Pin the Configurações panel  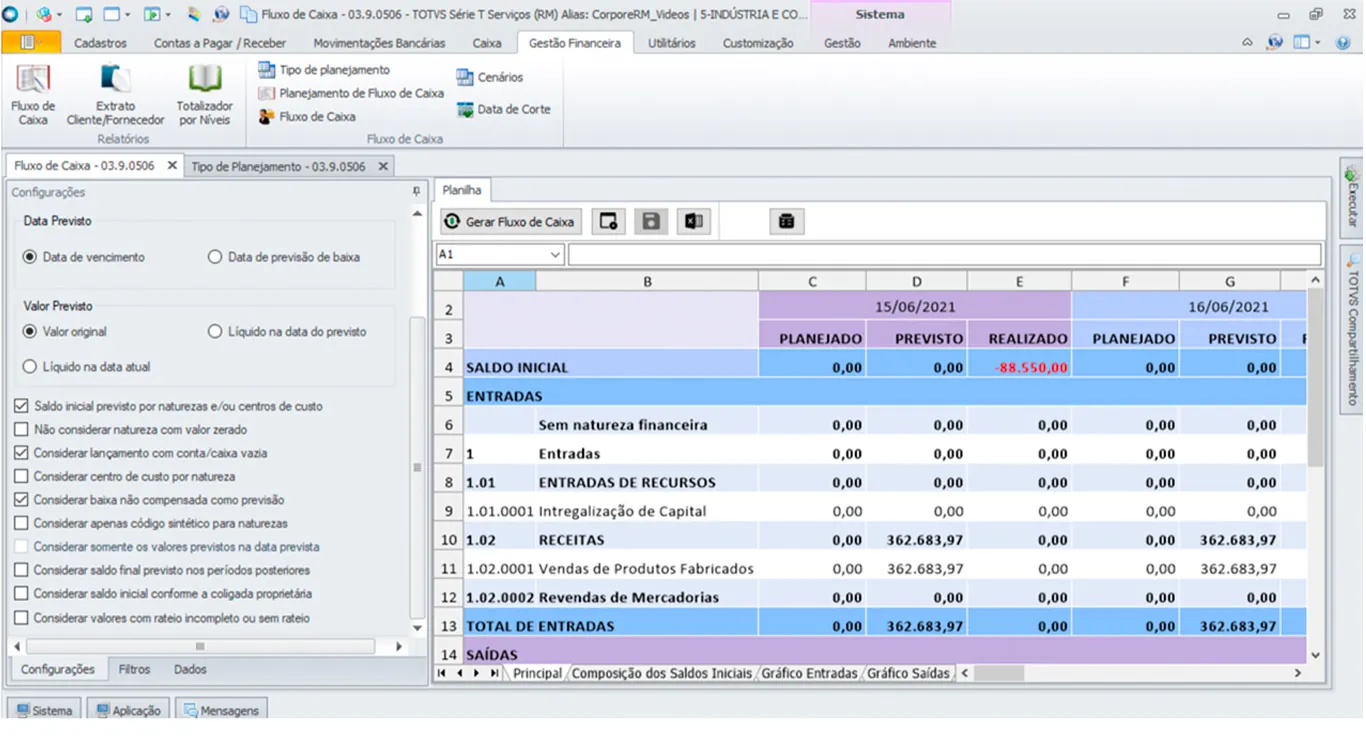tap(416, 192)
